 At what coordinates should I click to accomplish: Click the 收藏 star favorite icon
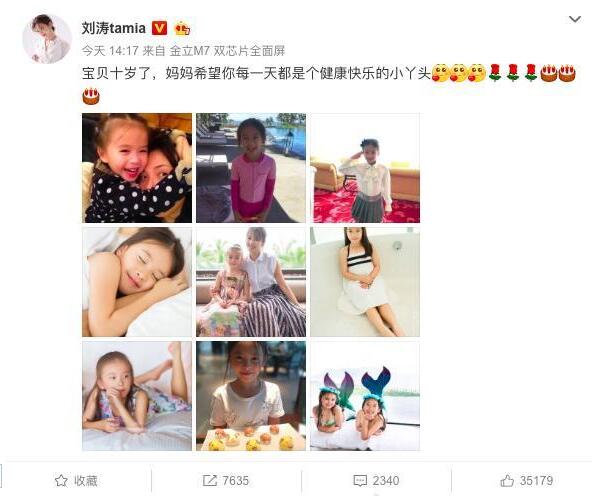61,481
